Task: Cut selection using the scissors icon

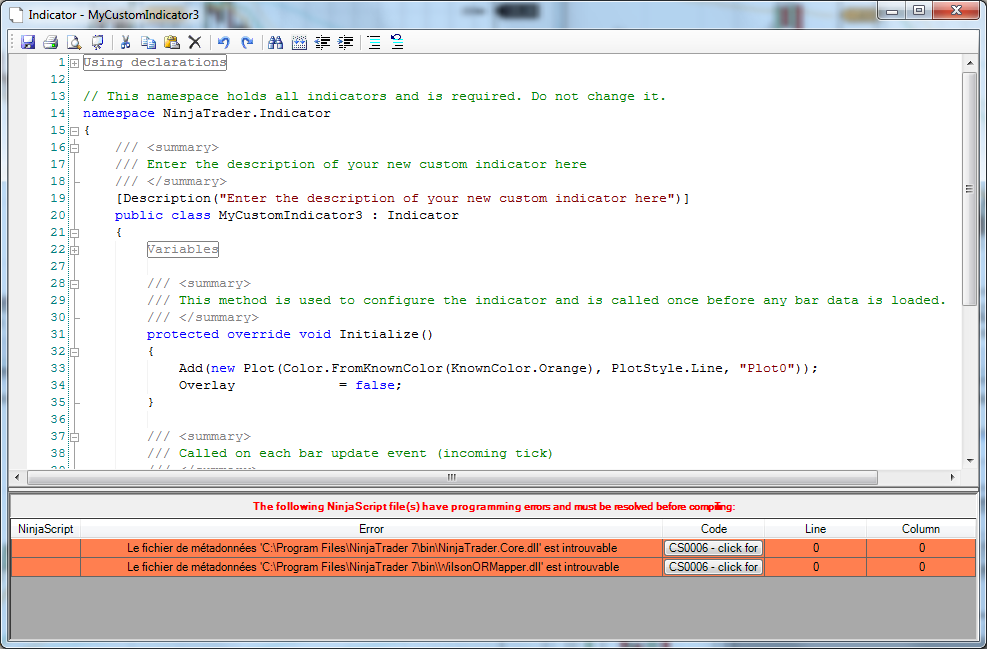Action: tap(125, 42)
